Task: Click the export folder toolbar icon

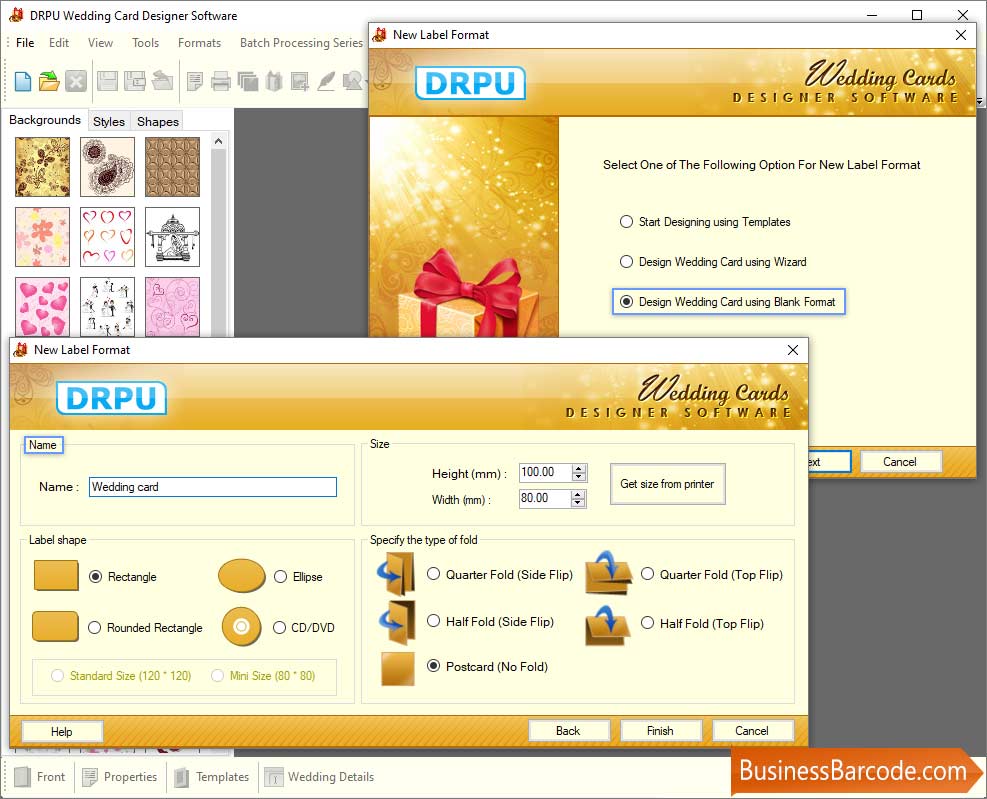Action: coord(162,81)
